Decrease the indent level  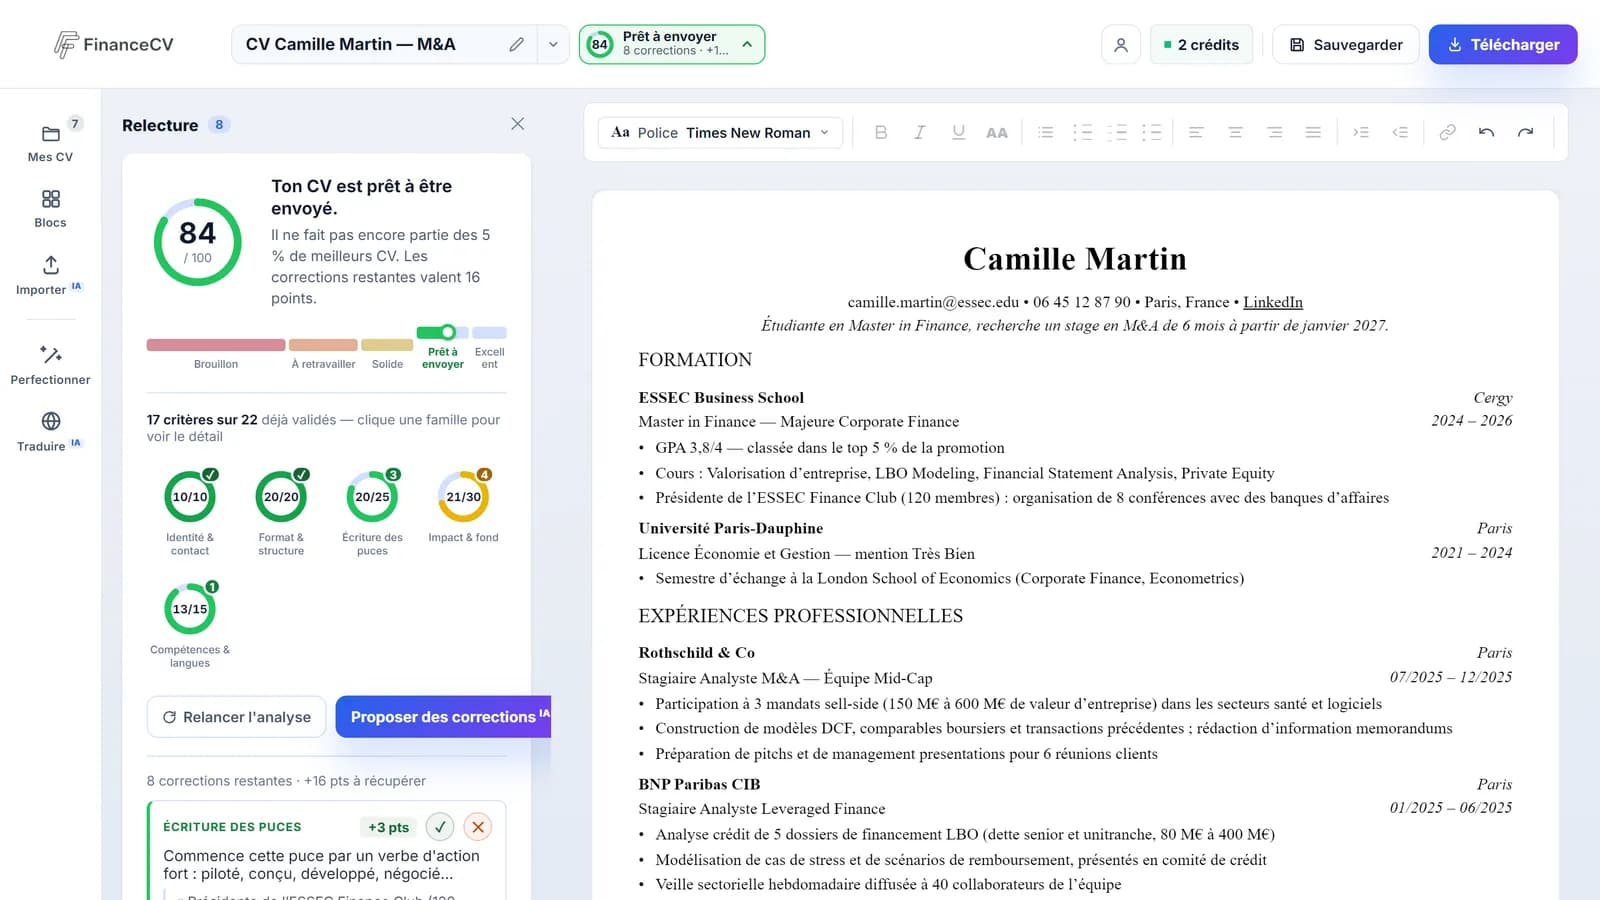[x=1400, y=132]
